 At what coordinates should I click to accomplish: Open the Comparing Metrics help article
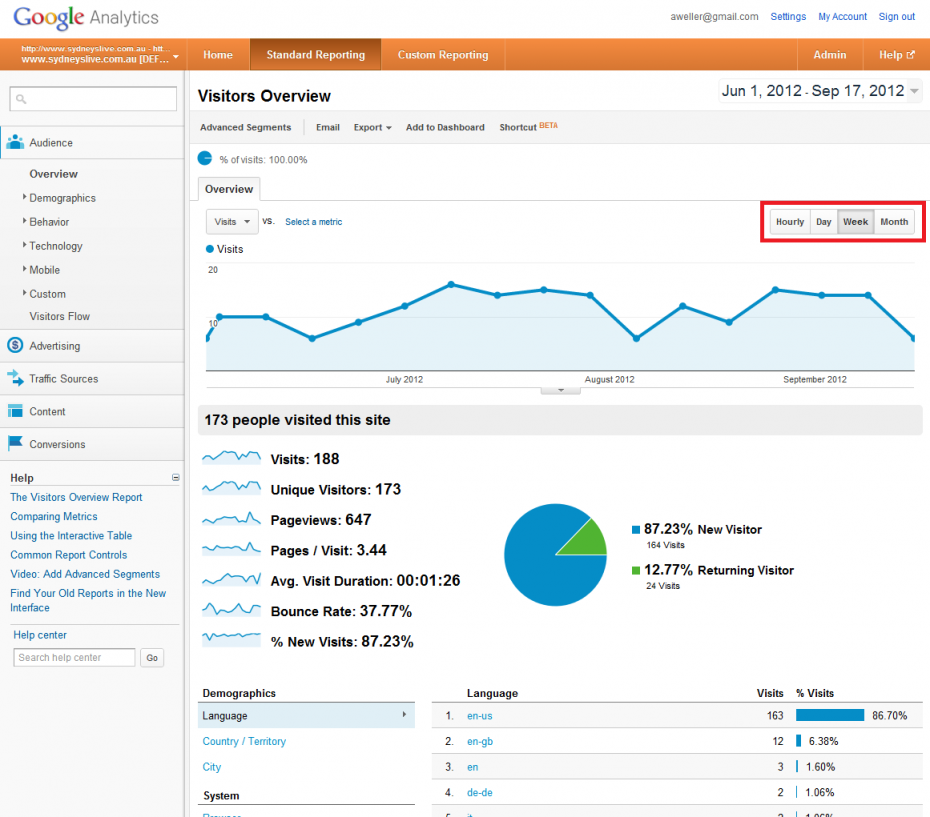[x=53, y=516]
